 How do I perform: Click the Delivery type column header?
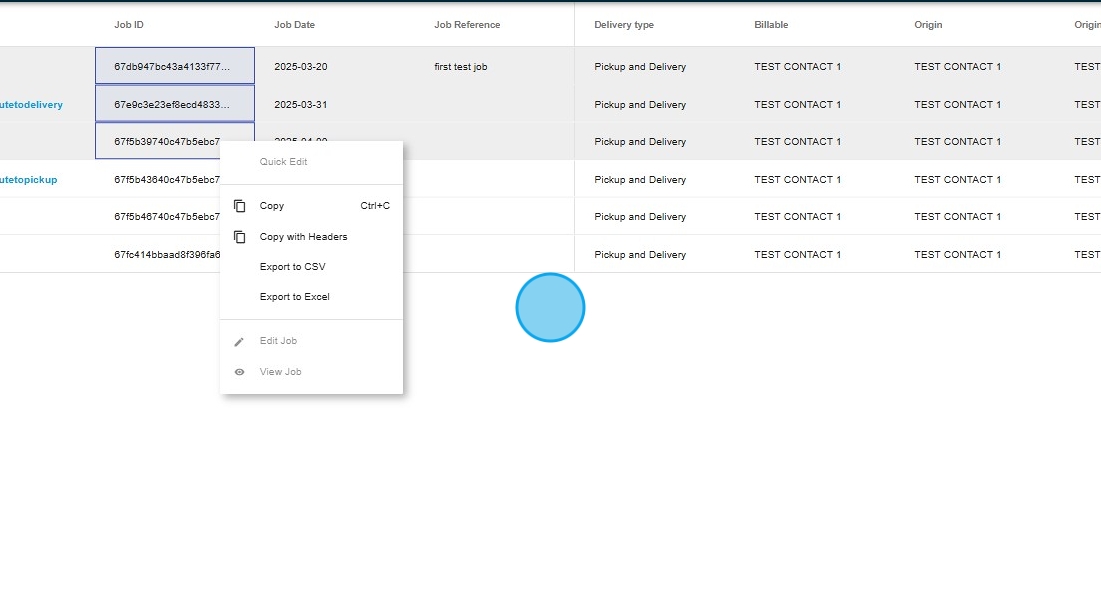point(623,25)
